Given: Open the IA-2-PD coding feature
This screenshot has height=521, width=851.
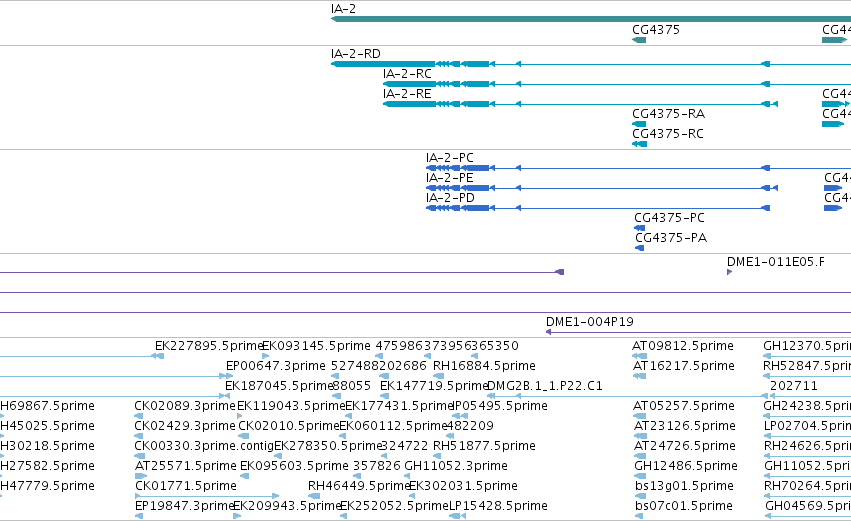Looking at the screenshot, I should (450, 198).
